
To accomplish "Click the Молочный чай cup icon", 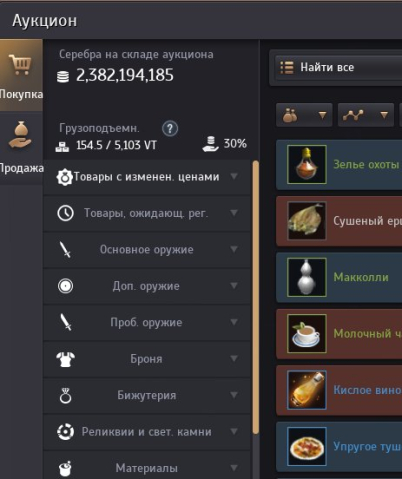I will pos(307,333).
